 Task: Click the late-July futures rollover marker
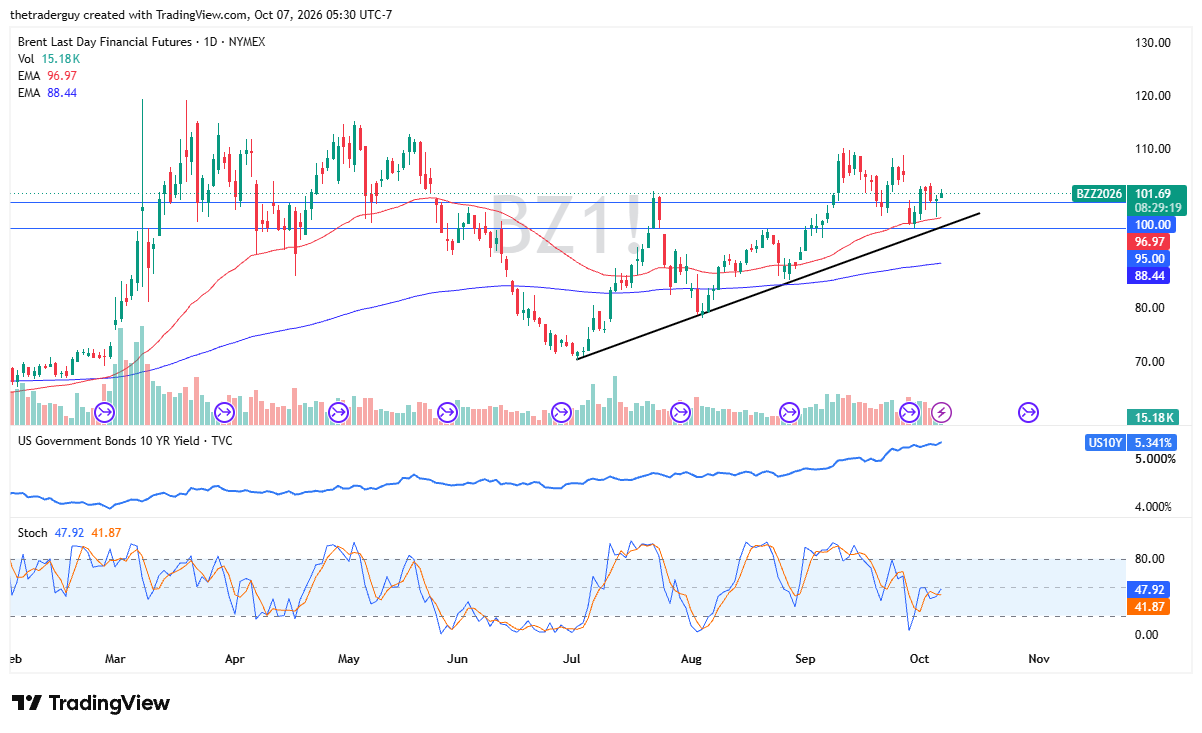[x=680, y=412]
